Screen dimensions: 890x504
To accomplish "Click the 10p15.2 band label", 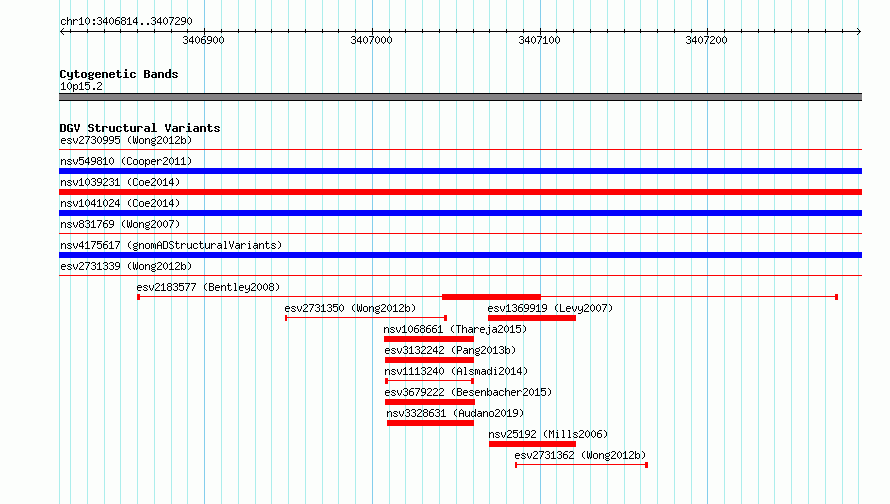I will tap(81, 86).
